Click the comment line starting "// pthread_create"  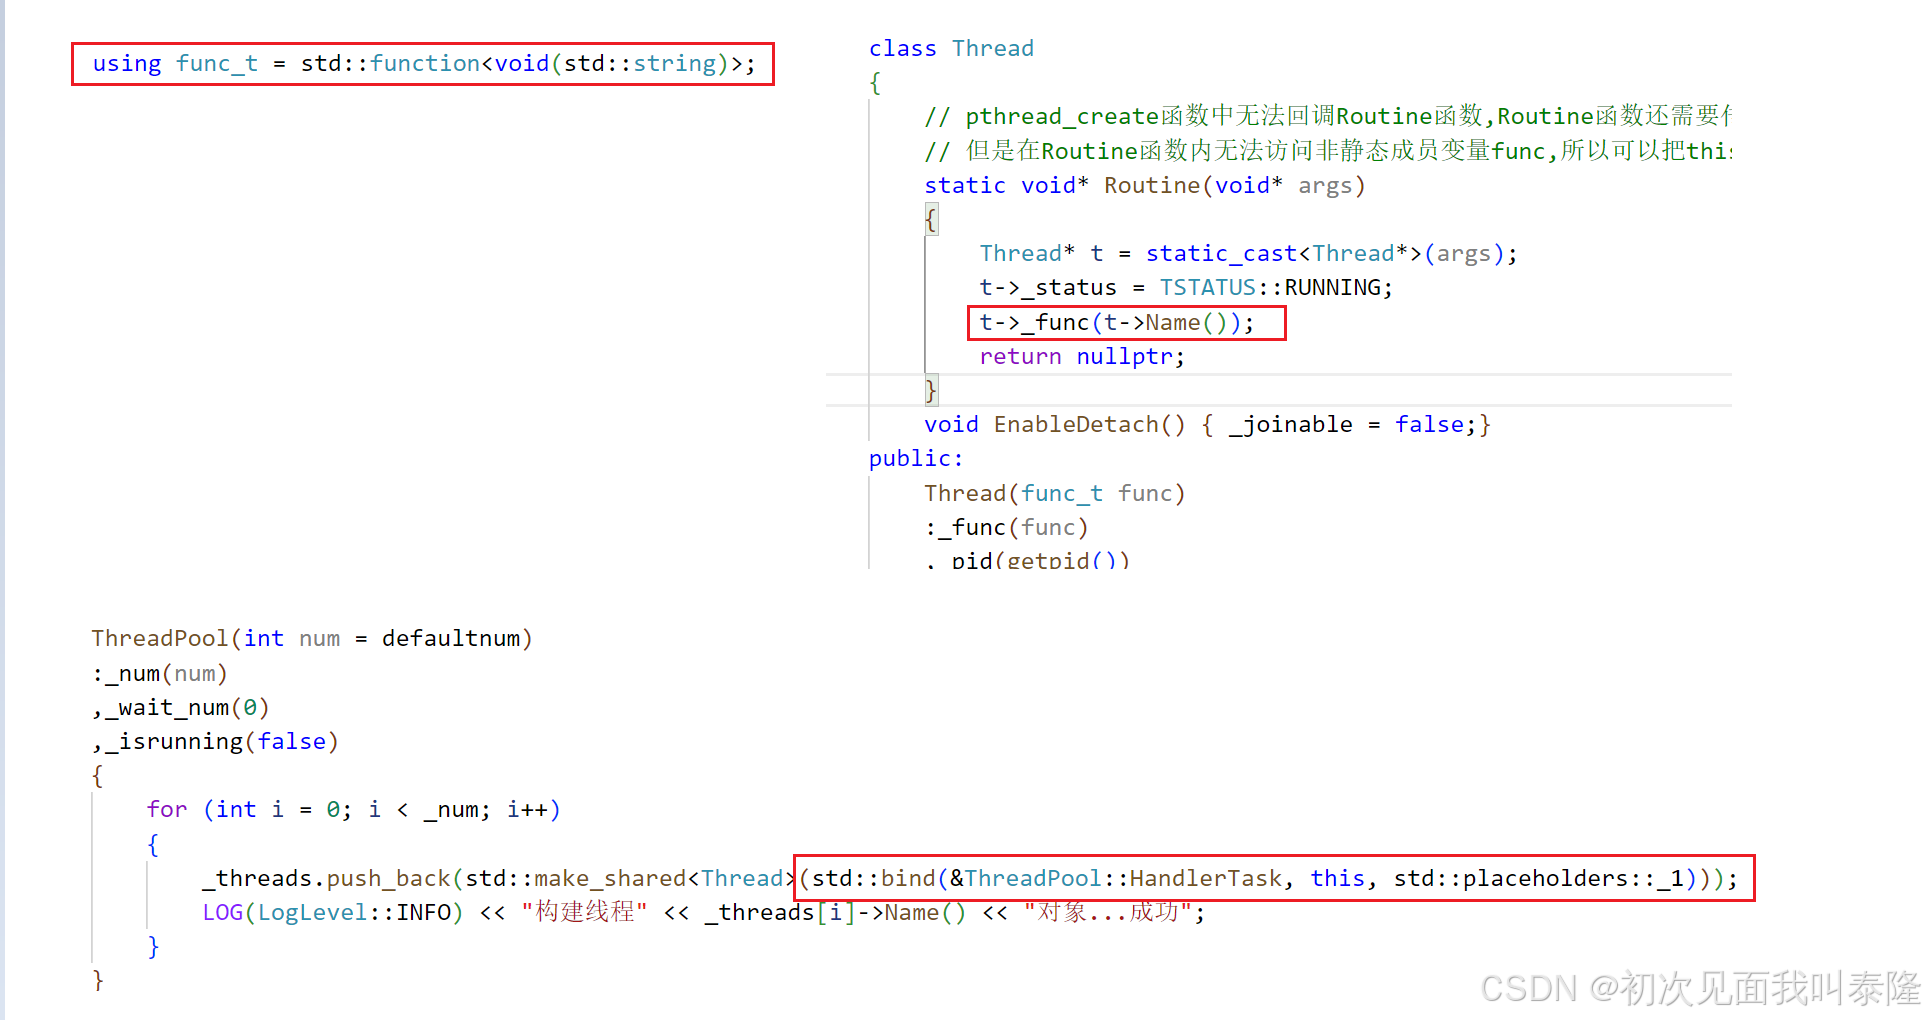click(1328, 116)
